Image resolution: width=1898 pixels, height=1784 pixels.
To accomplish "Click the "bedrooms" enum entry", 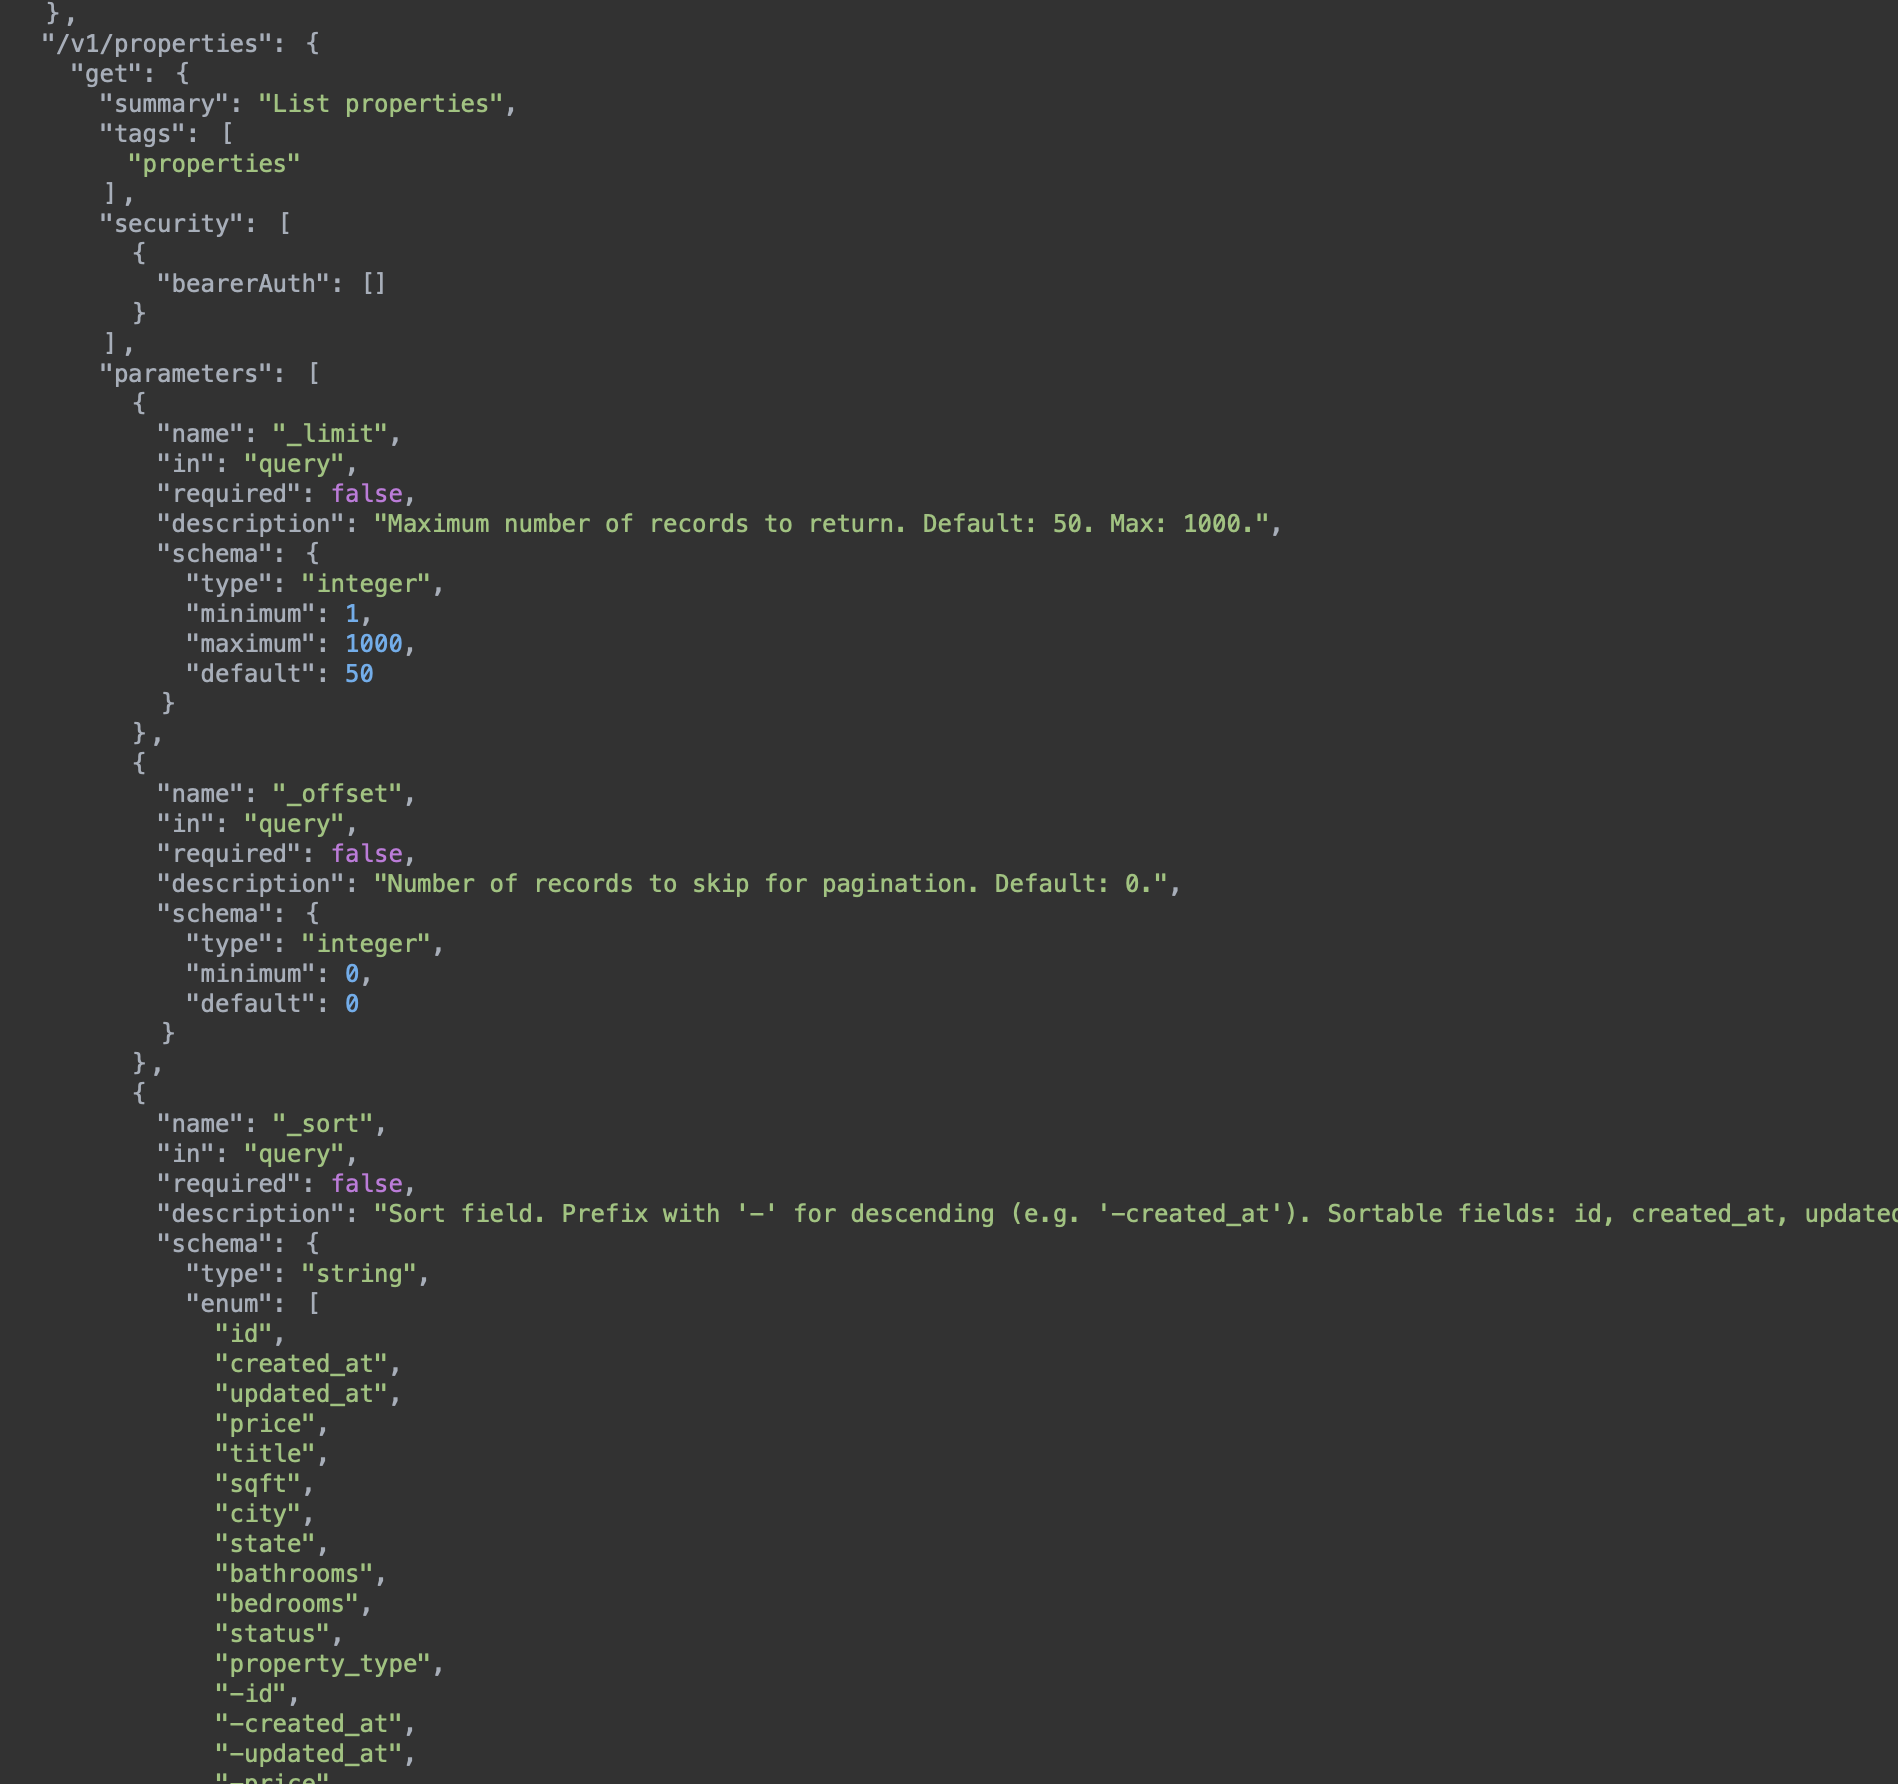I will 287,1604.
